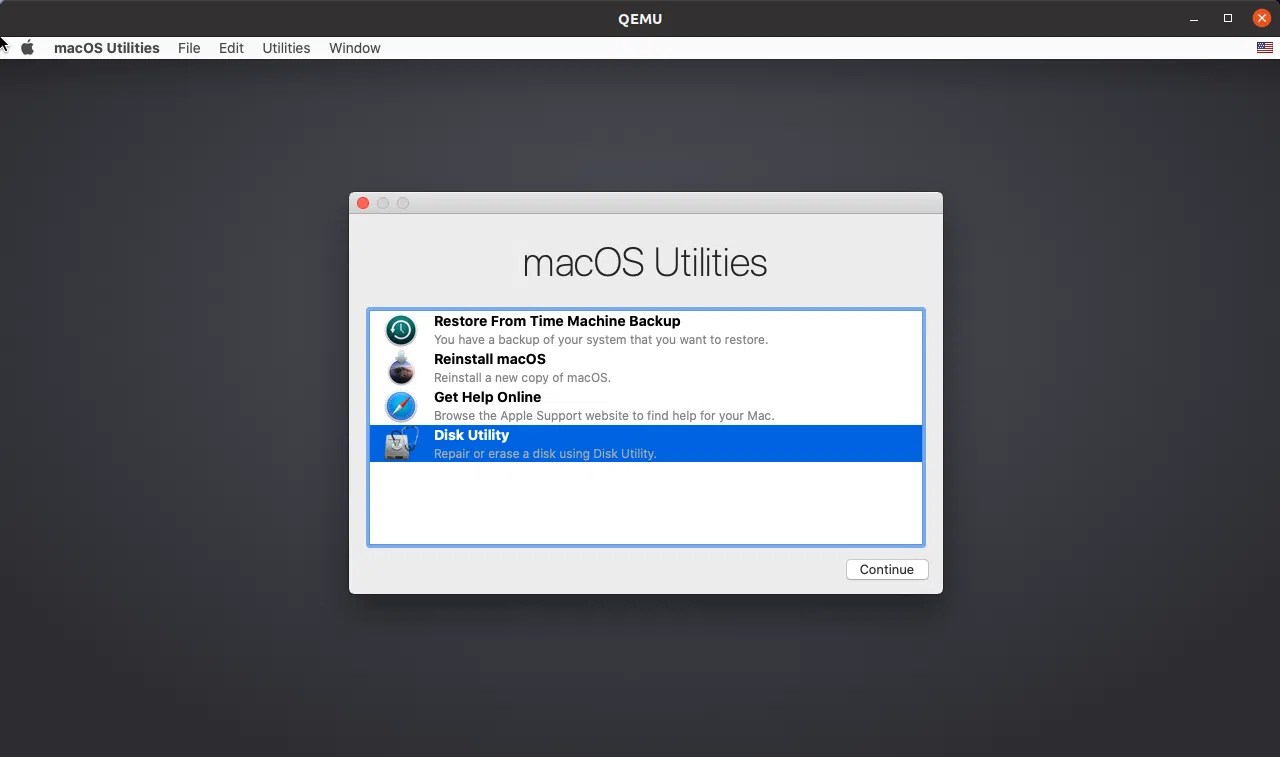Click the Reinstall macOS installer icon
The width and height of the screenshot is (1280, 757).
tap(400, 368)
